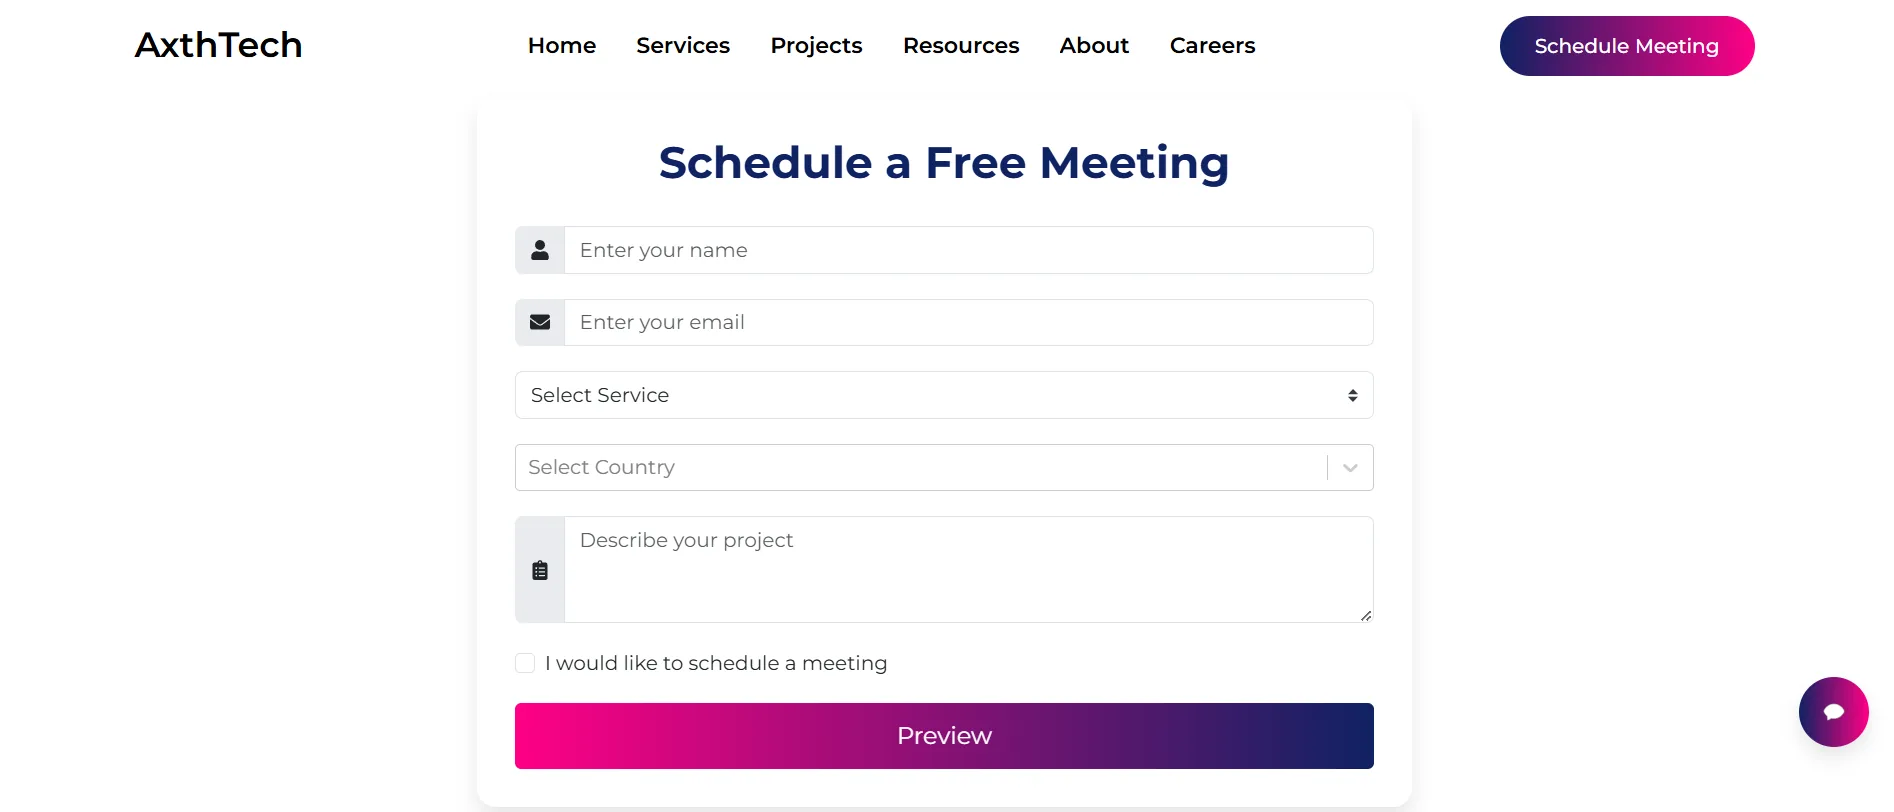Click into the "Enter your email" field
The image size is (1894, 812).
(x=968, y=322)
